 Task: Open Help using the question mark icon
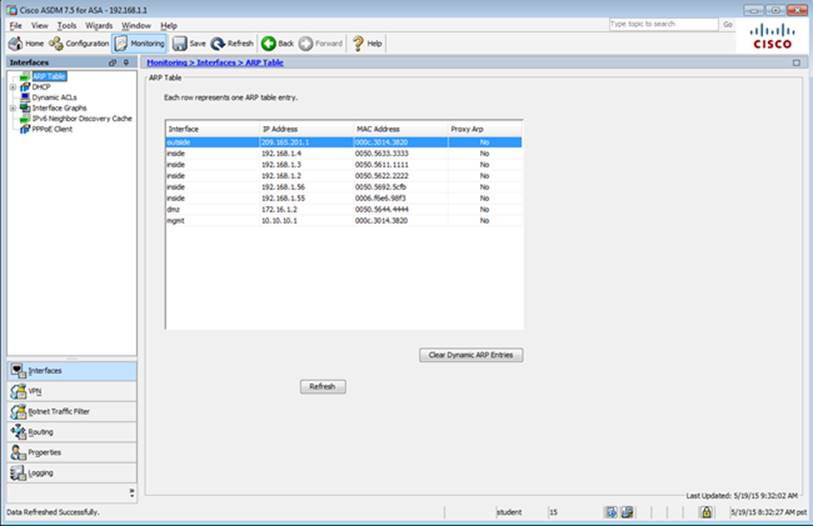(x=357, y=44)
